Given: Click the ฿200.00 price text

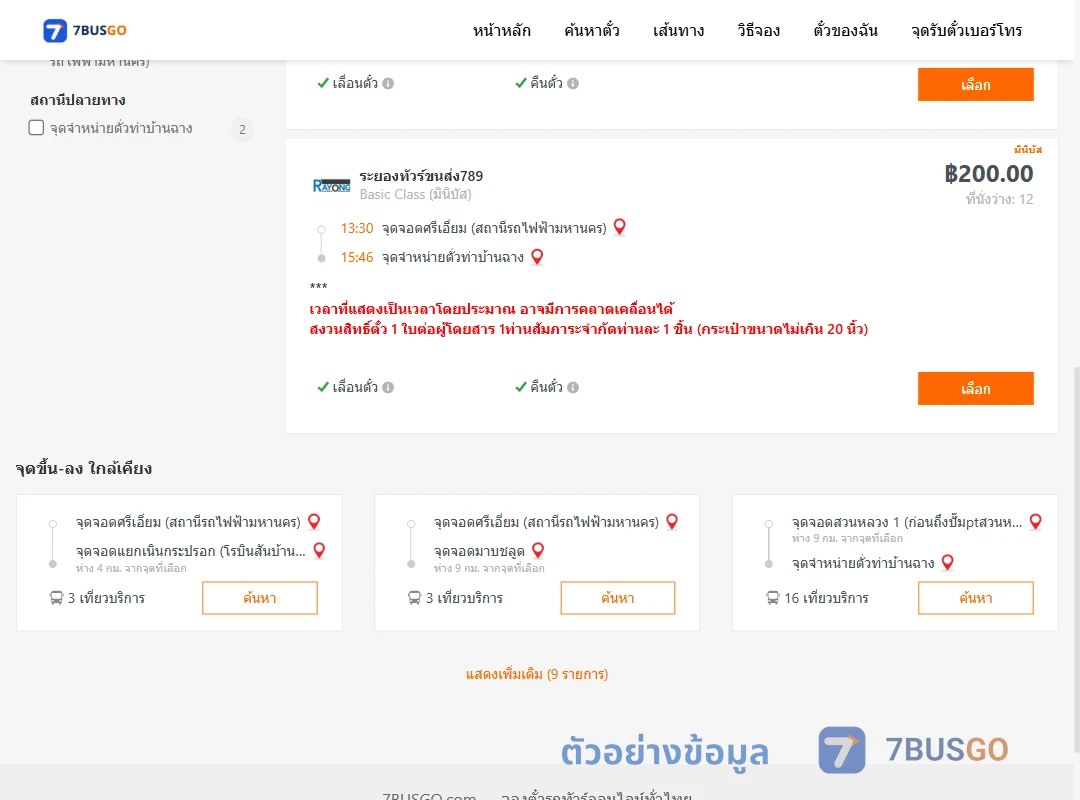Looking at the screenshot, I should pos(989,174).
